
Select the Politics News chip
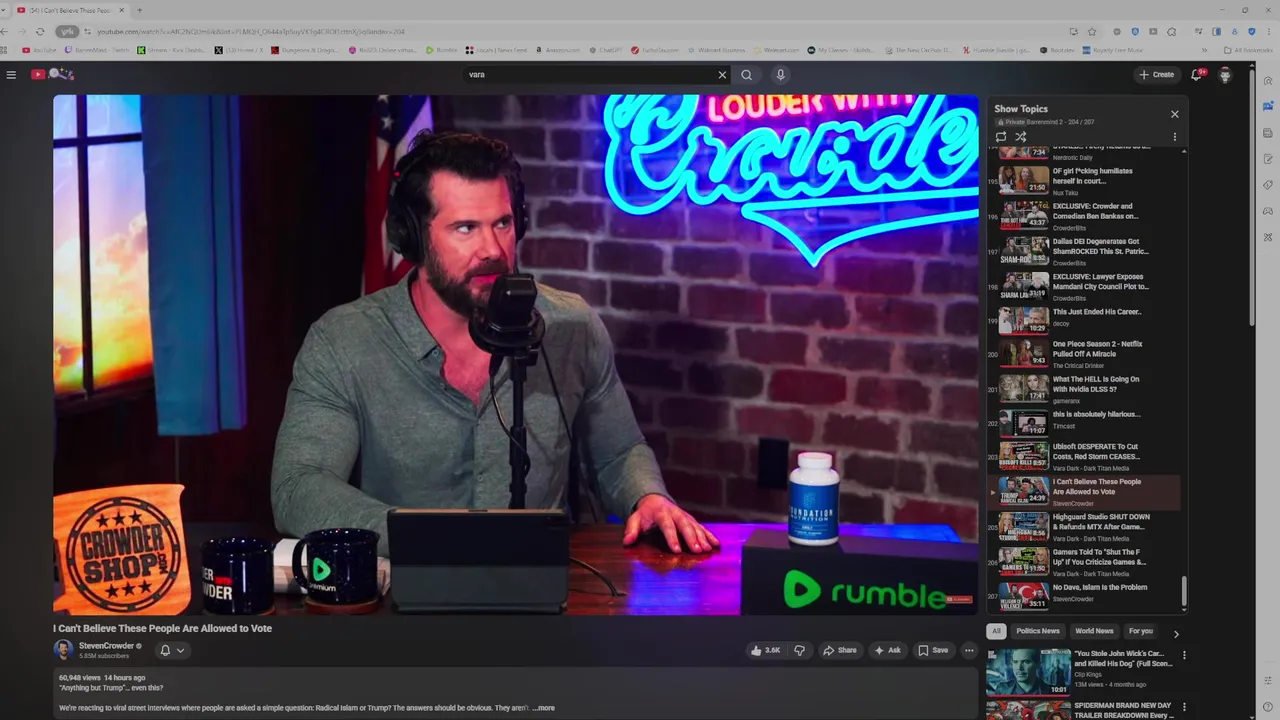tap(1038, 631)
